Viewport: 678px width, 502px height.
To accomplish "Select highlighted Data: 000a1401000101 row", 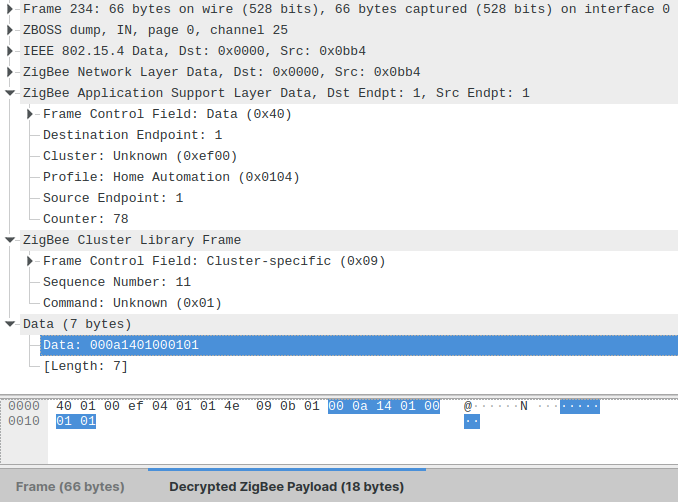I will click(359, 345).
